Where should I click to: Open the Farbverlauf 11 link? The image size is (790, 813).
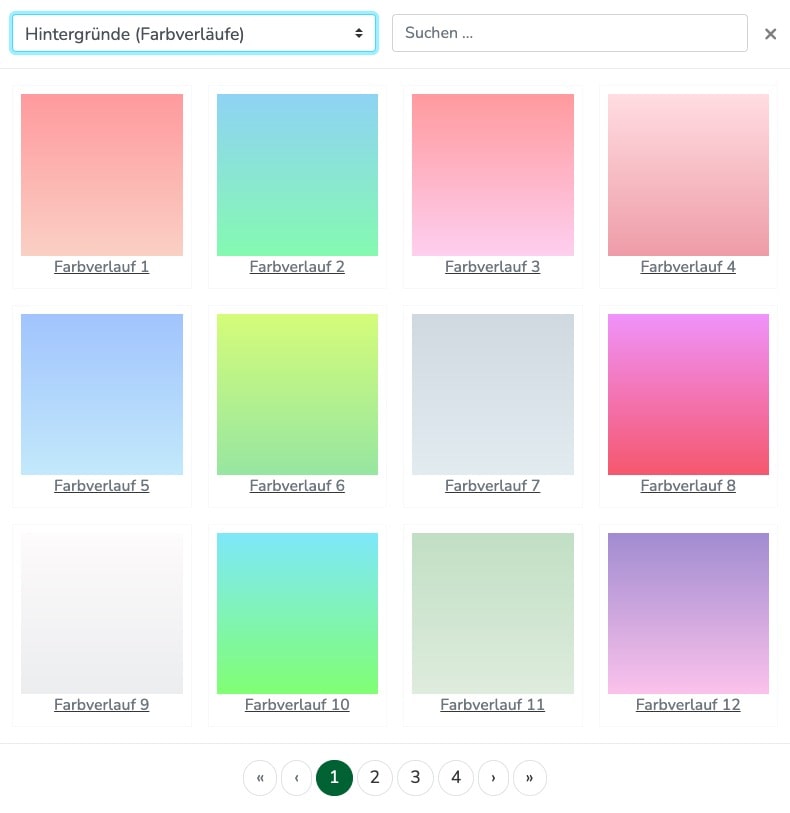[492, 705]
